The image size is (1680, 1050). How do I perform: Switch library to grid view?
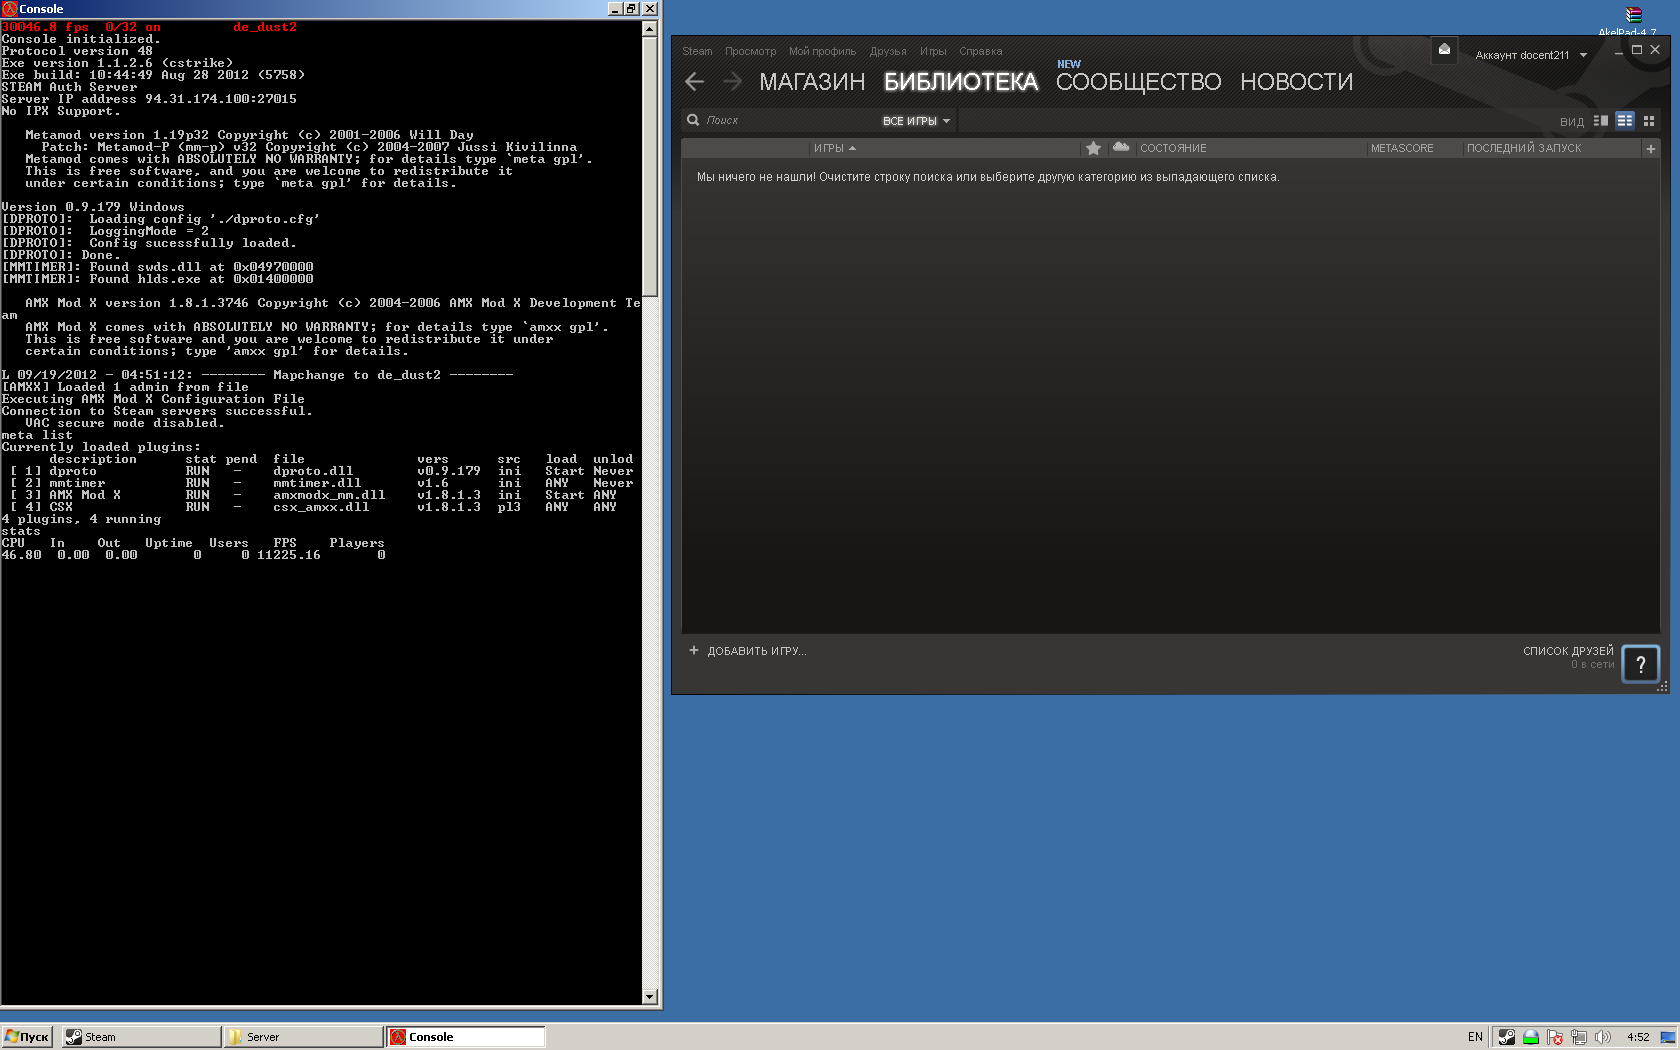click(1649, 121)
